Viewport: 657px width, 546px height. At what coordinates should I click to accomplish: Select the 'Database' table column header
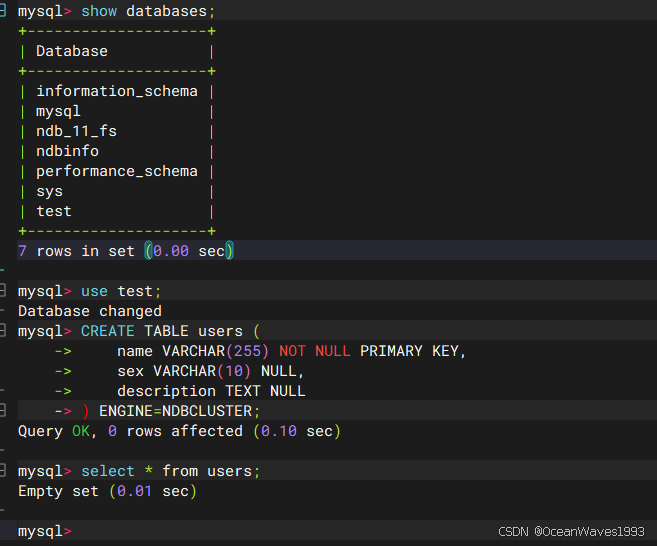coord(72,51)
